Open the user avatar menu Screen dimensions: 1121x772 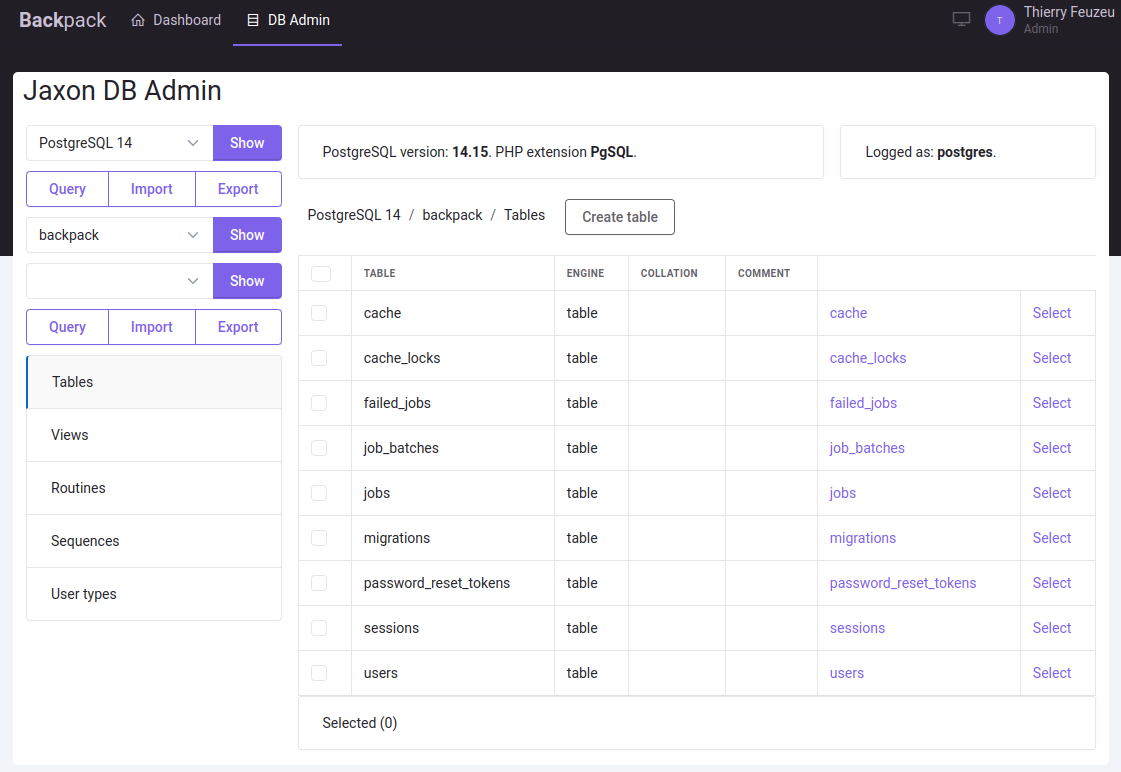coord(999,20)
